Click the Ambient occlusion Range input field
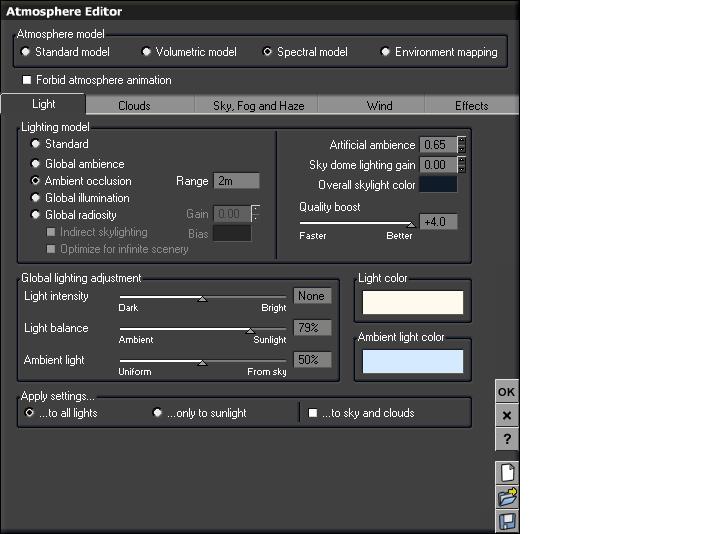 236,181
